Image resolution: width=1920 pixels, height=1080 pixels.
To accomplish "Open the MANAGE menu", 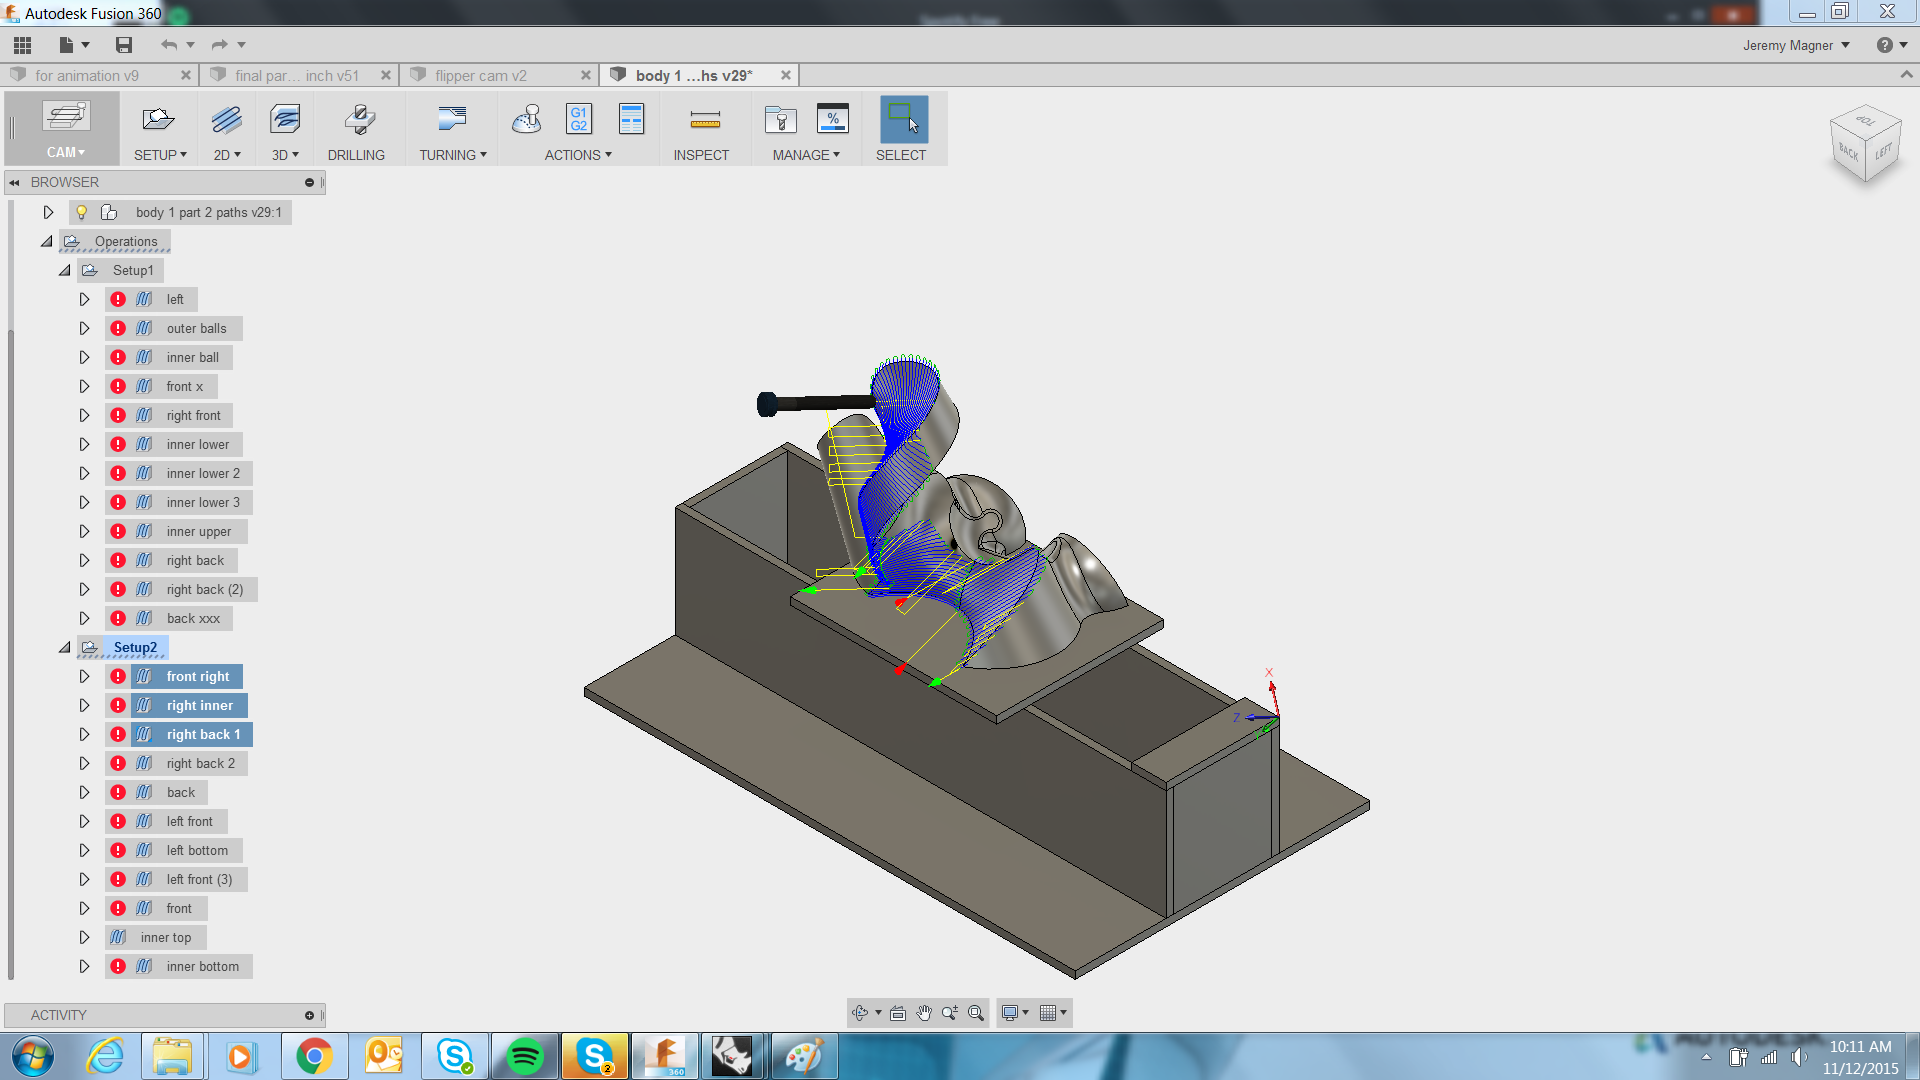I will [x=806, y=155].
